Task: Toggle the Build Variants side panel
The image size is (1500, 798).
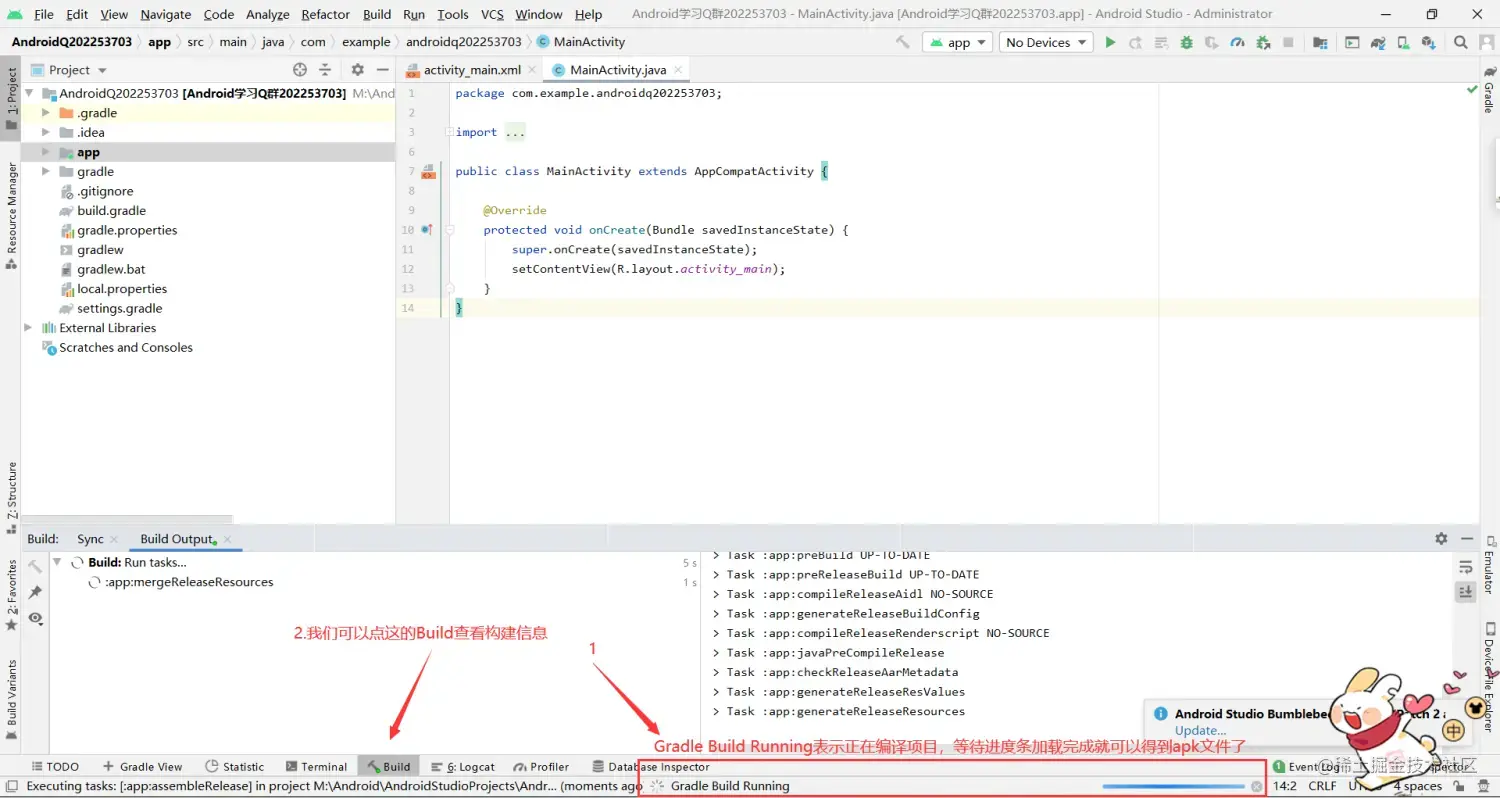Action: (11, 700)
